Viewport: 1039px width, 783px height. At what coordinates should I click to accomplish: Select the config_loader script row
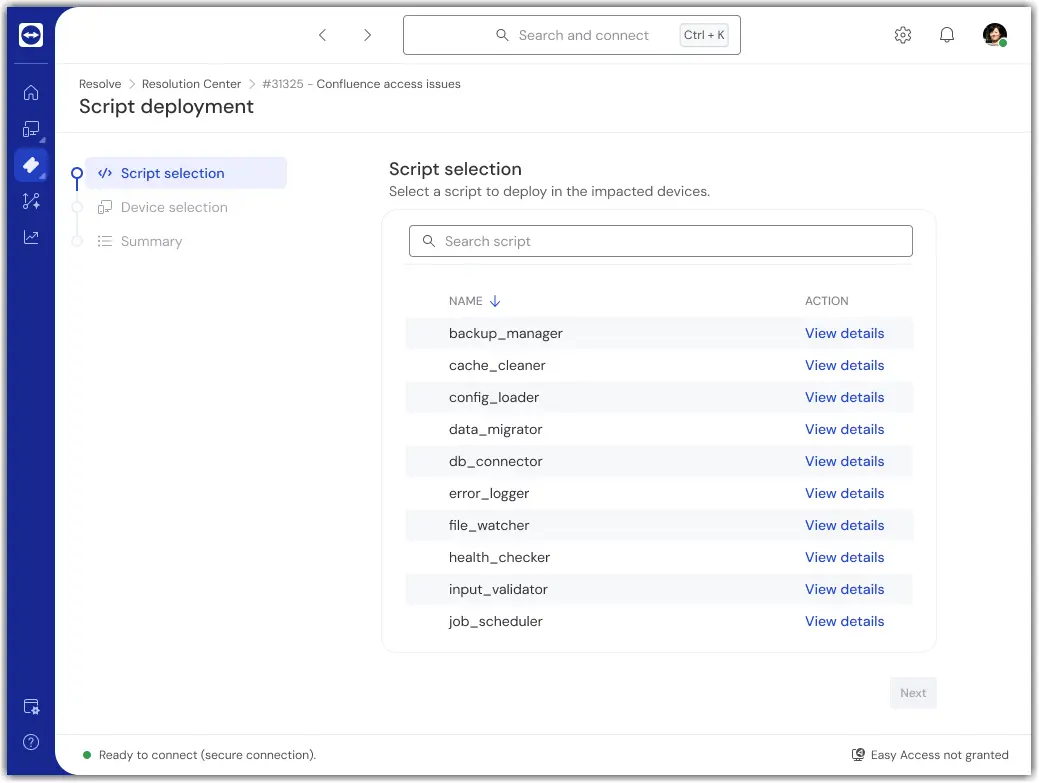point(659,397)
